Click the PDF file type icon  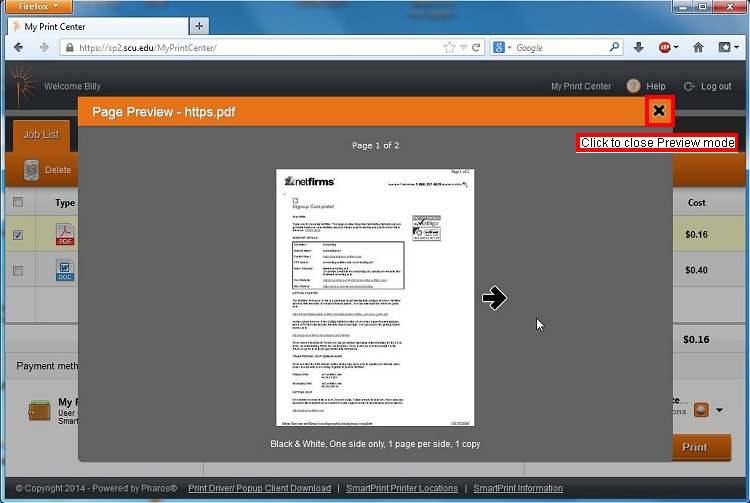point(65,235)
